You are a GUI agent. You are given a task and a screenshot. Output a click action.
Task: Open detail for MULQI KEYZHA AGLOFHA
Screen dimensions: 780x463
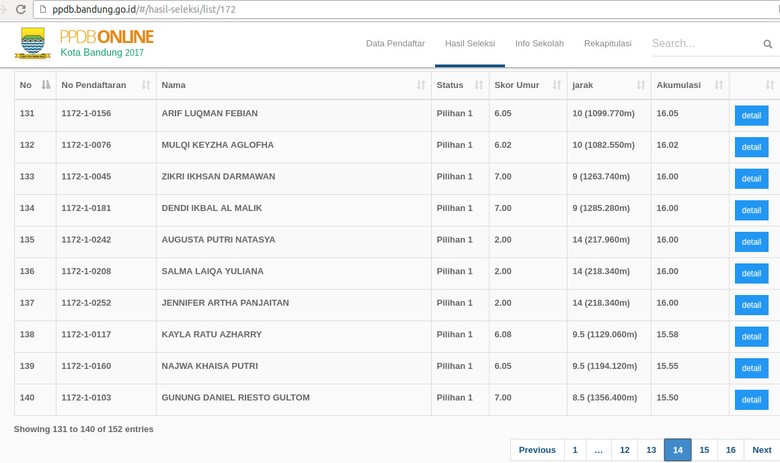click(751, 147)
